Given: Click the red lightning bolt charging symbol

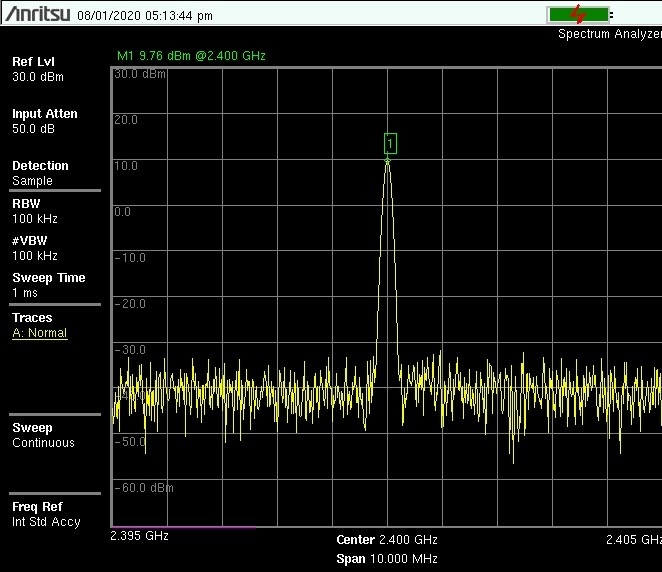Looking at the screenshot, I should (x=578, y=14).
